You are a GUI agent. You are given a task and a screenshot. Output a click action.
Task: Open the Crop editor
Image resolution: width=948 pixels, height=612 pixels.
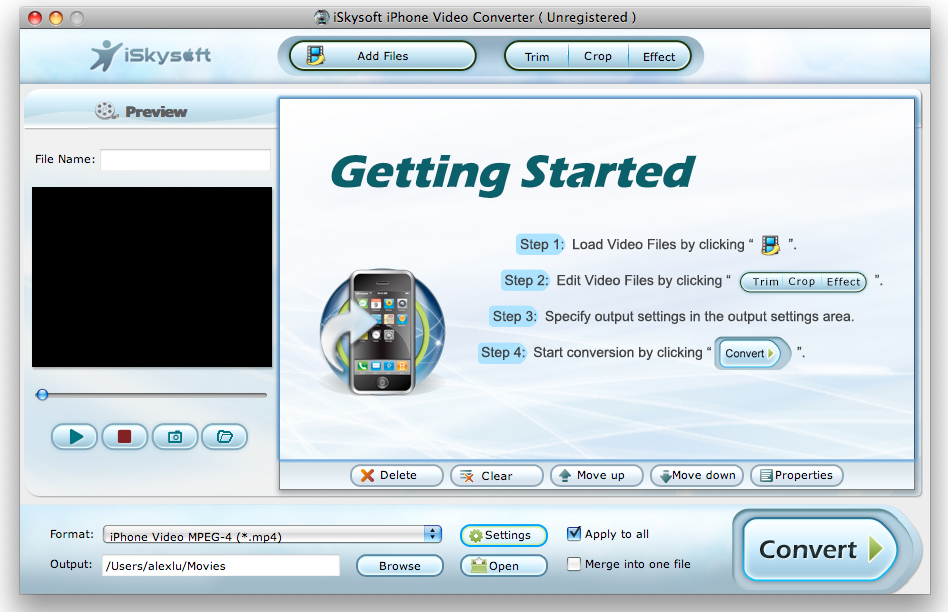tap(598, 56)
